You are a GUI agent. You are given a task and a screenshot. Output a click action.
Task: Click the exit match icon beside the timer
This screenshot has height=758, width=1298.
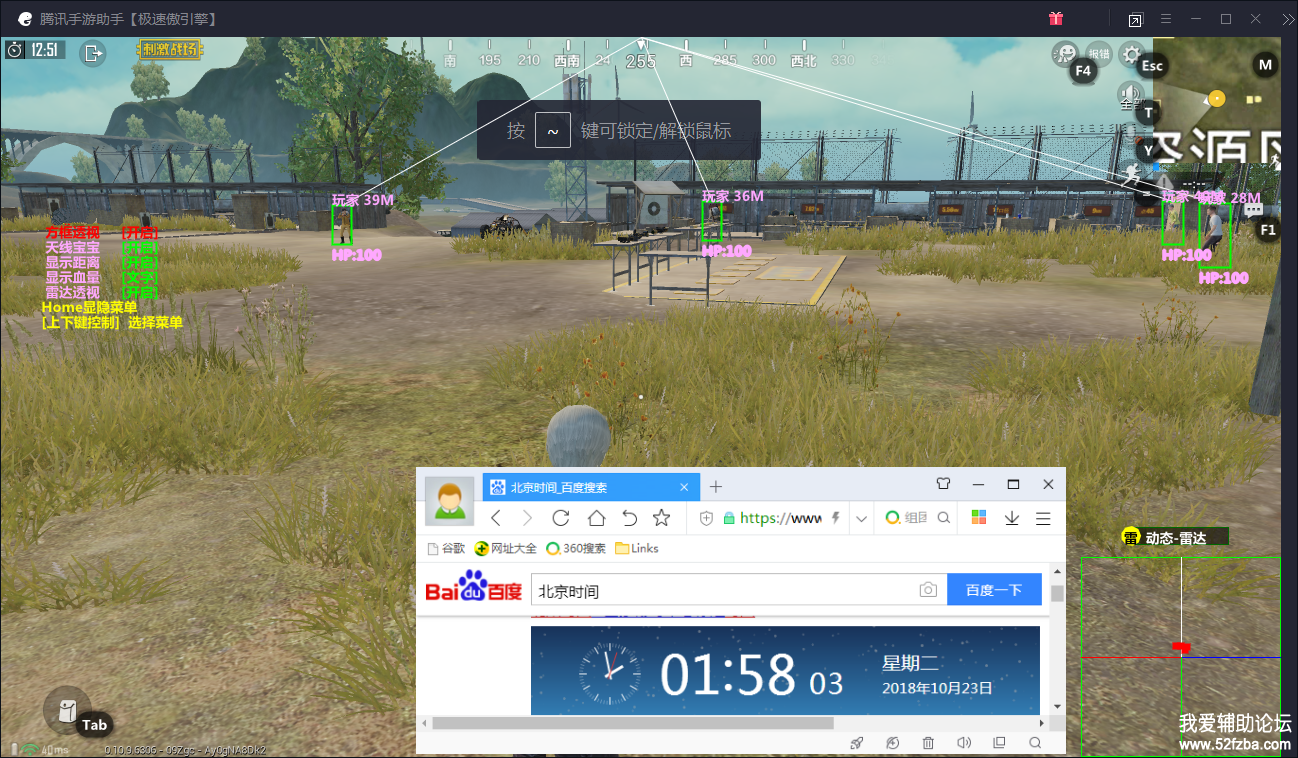click(93, 53)
